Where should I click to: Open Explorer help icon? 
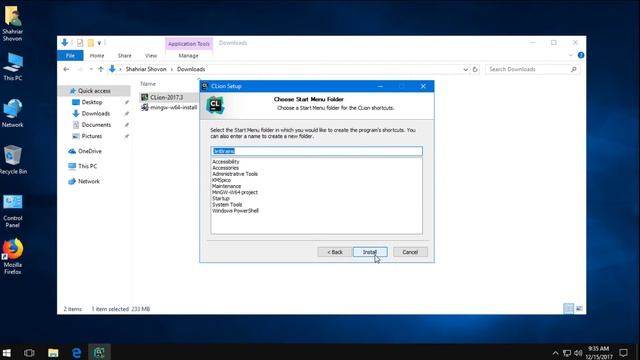pyautogui.click(x=581, y=55)
